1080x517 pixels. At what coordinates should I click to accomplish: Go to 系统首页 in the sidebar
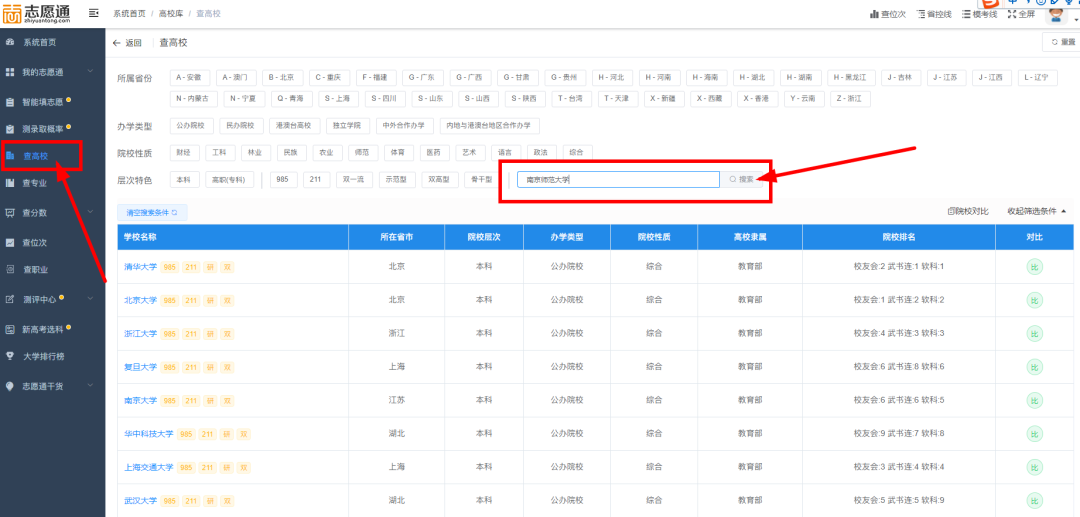pos(39,42)
